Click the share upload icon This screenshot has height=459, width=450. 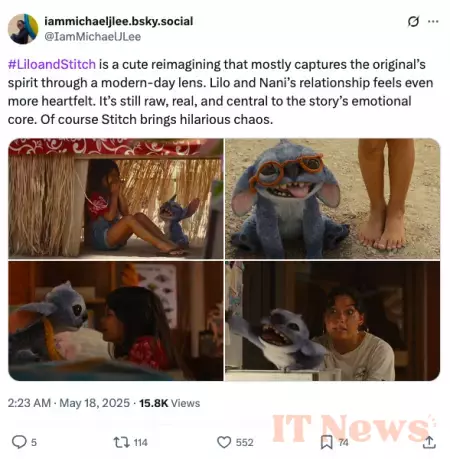(429, 442)
